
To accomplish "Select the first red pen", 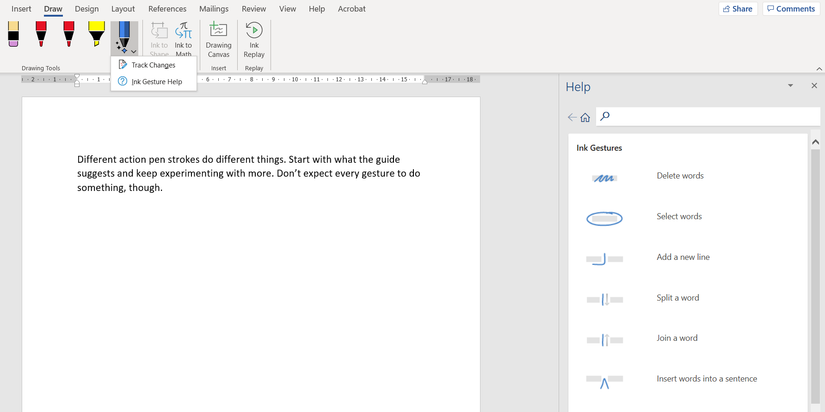I will coord(41,36).
